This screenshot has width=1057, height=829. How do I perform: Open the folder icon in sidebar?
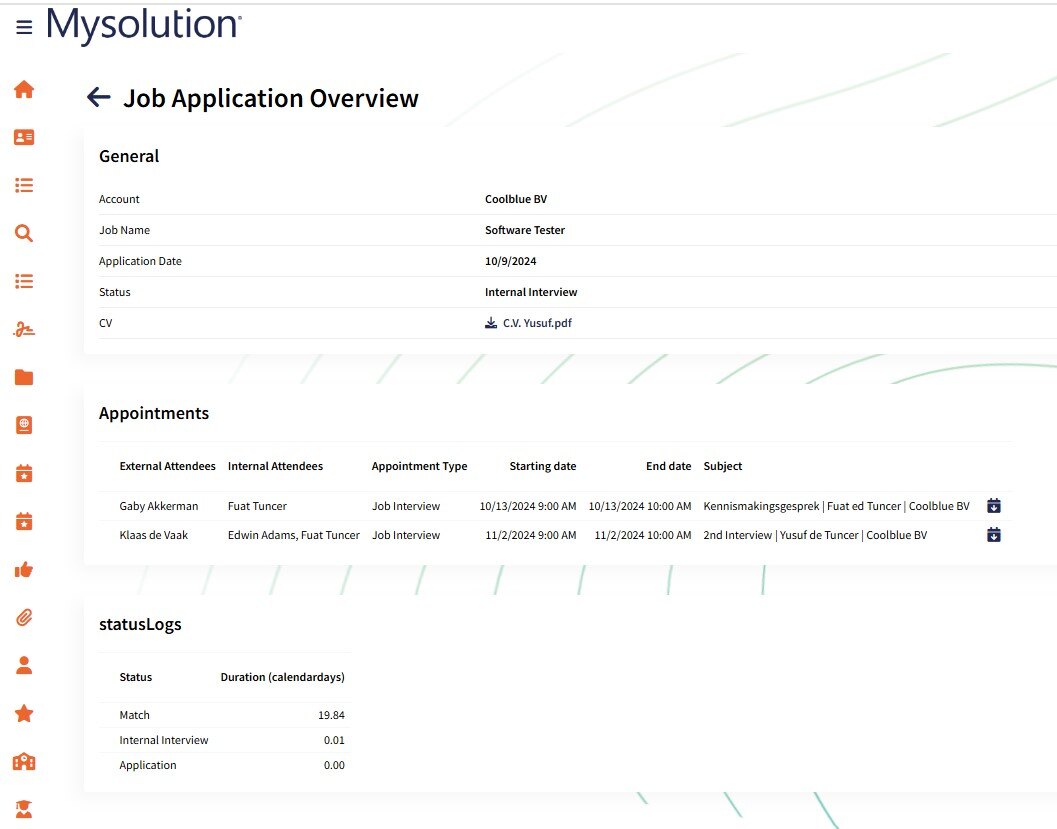[24, 377]
